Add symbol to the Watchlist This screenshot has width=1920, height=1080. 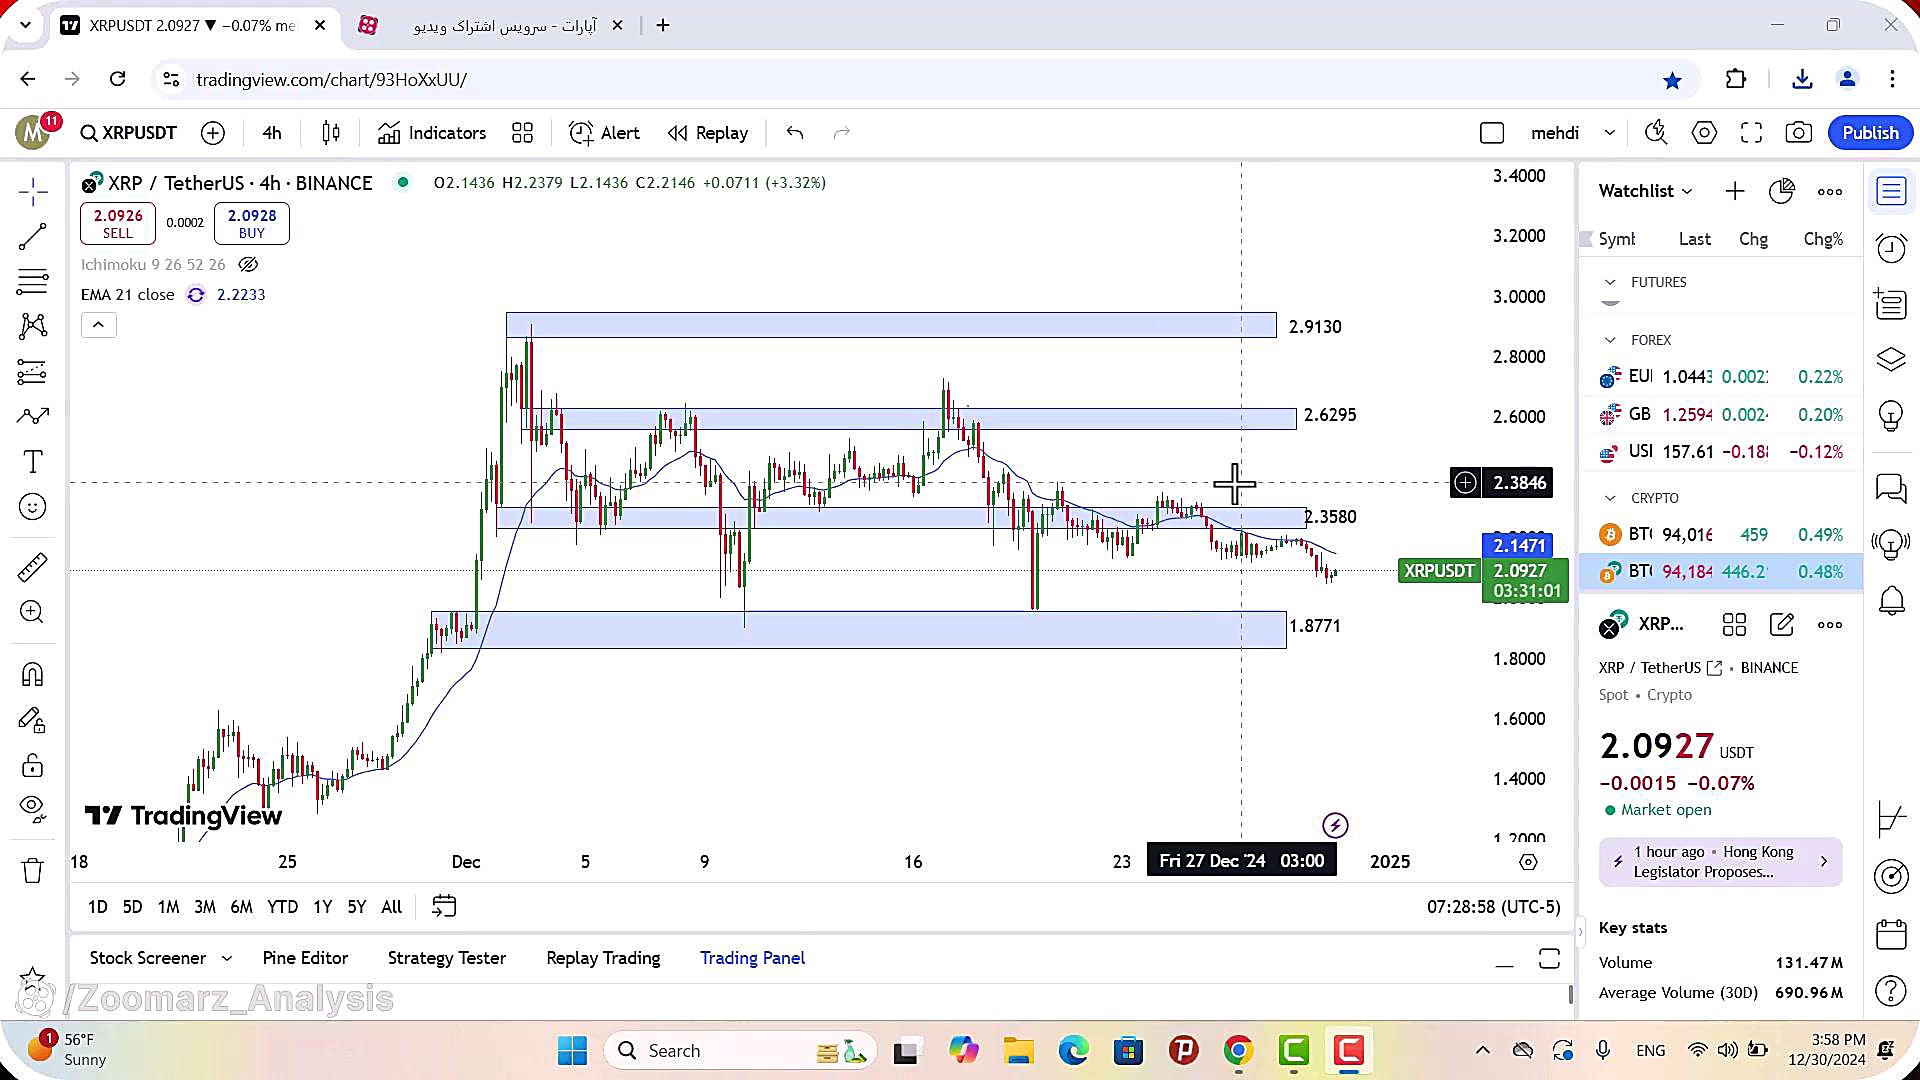[1735, 191]
